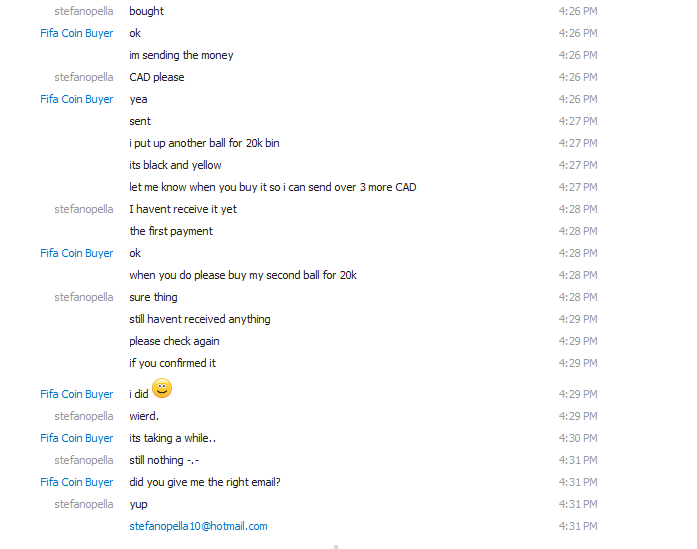This screenshot has width=697, height=549.
Task: Select the 'CAD please' message text
Action: 156,77
